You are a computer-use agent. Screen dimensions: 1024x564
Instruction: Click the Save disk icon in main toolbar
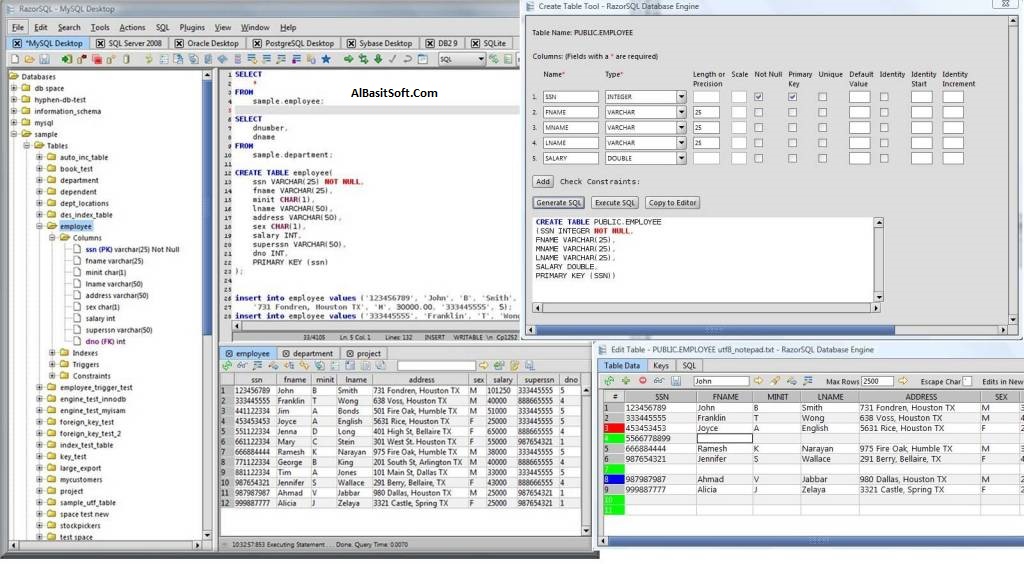44,59
